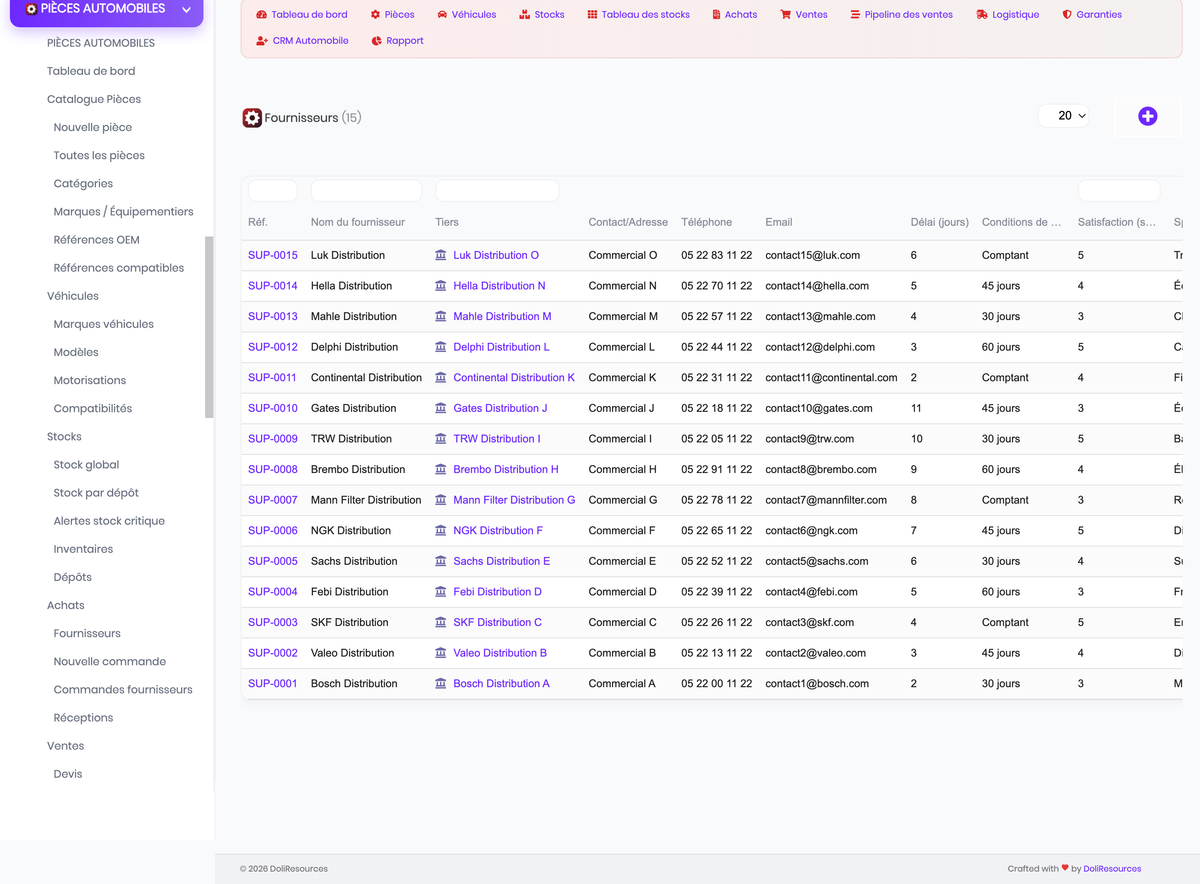
Task: Open Commandes fournisseurs in sidebar
Action: pyautogui.click(x=123, y=690)
